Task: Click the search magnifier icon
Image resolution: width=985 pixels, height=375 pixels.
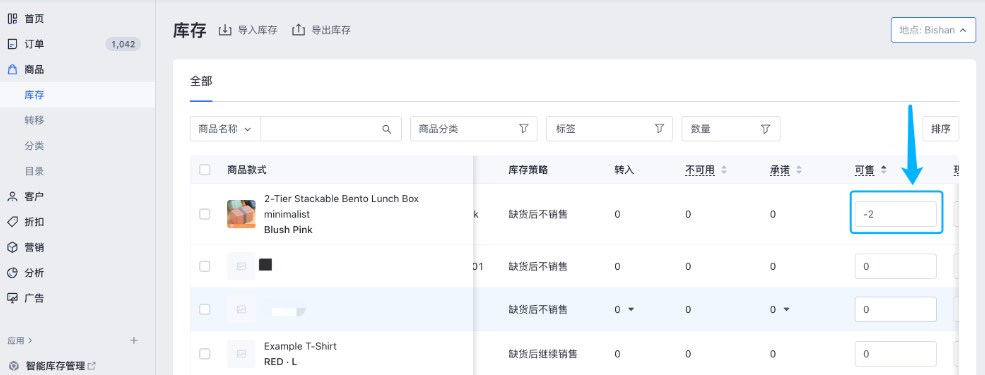Action: pos(387,129)
